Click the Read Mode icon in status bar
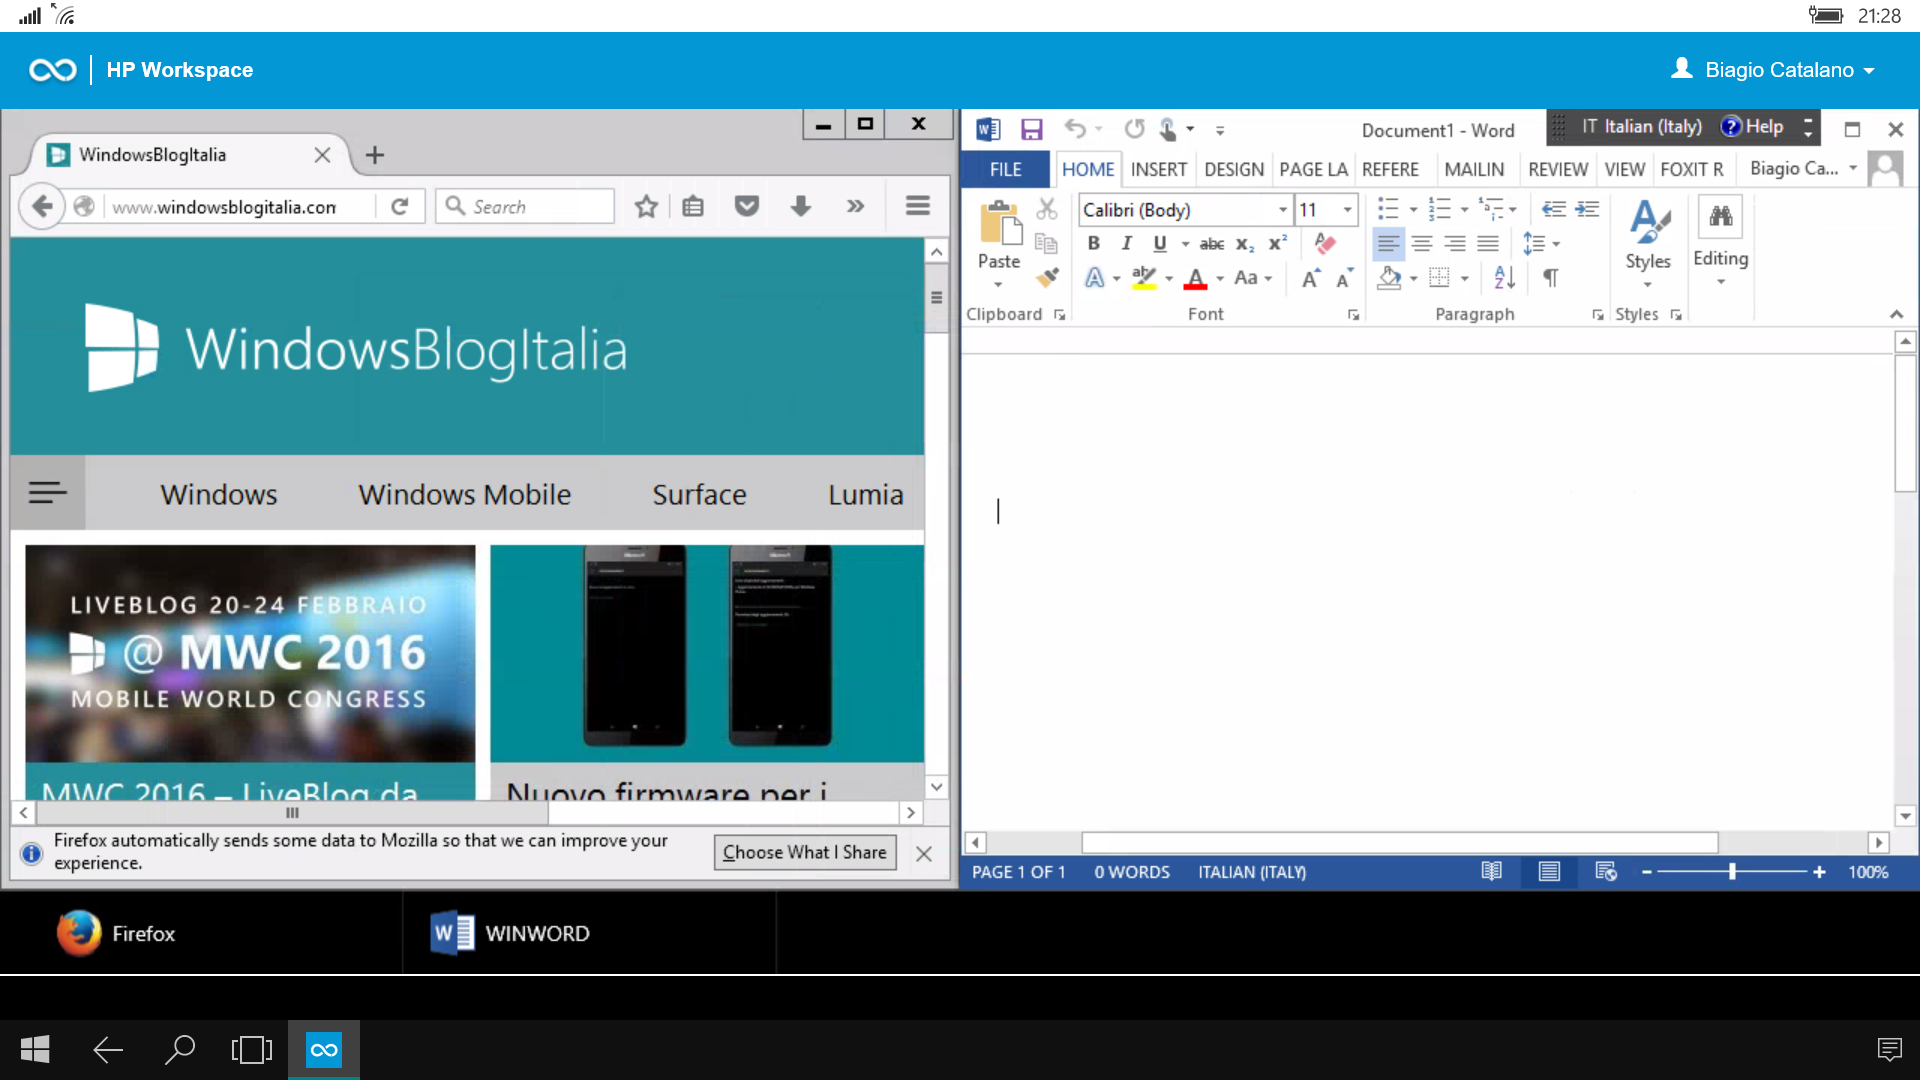 click(x=1491, y=872)
